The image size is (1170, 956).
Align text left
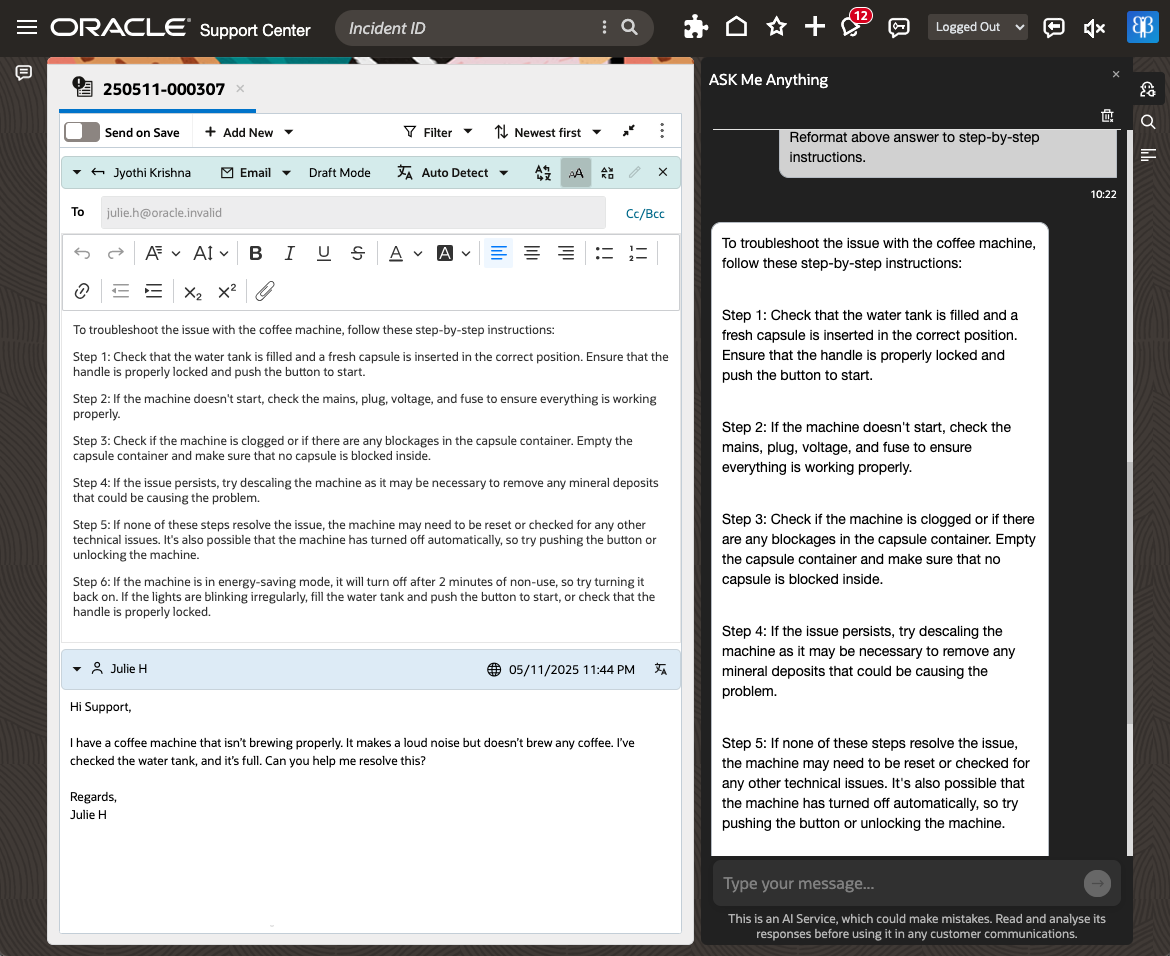pos(498,254)
